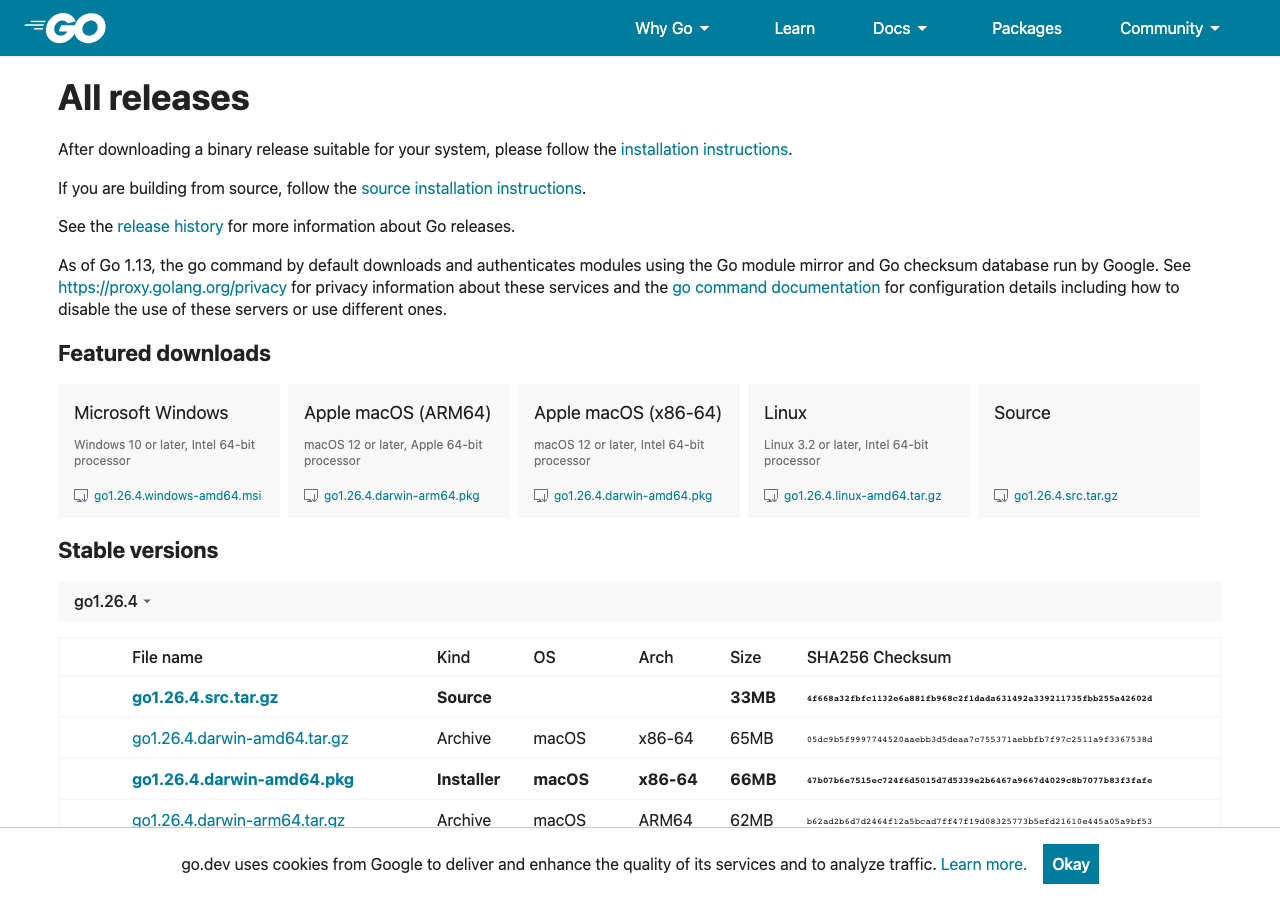Open the Docs dropdown menu

900,28
